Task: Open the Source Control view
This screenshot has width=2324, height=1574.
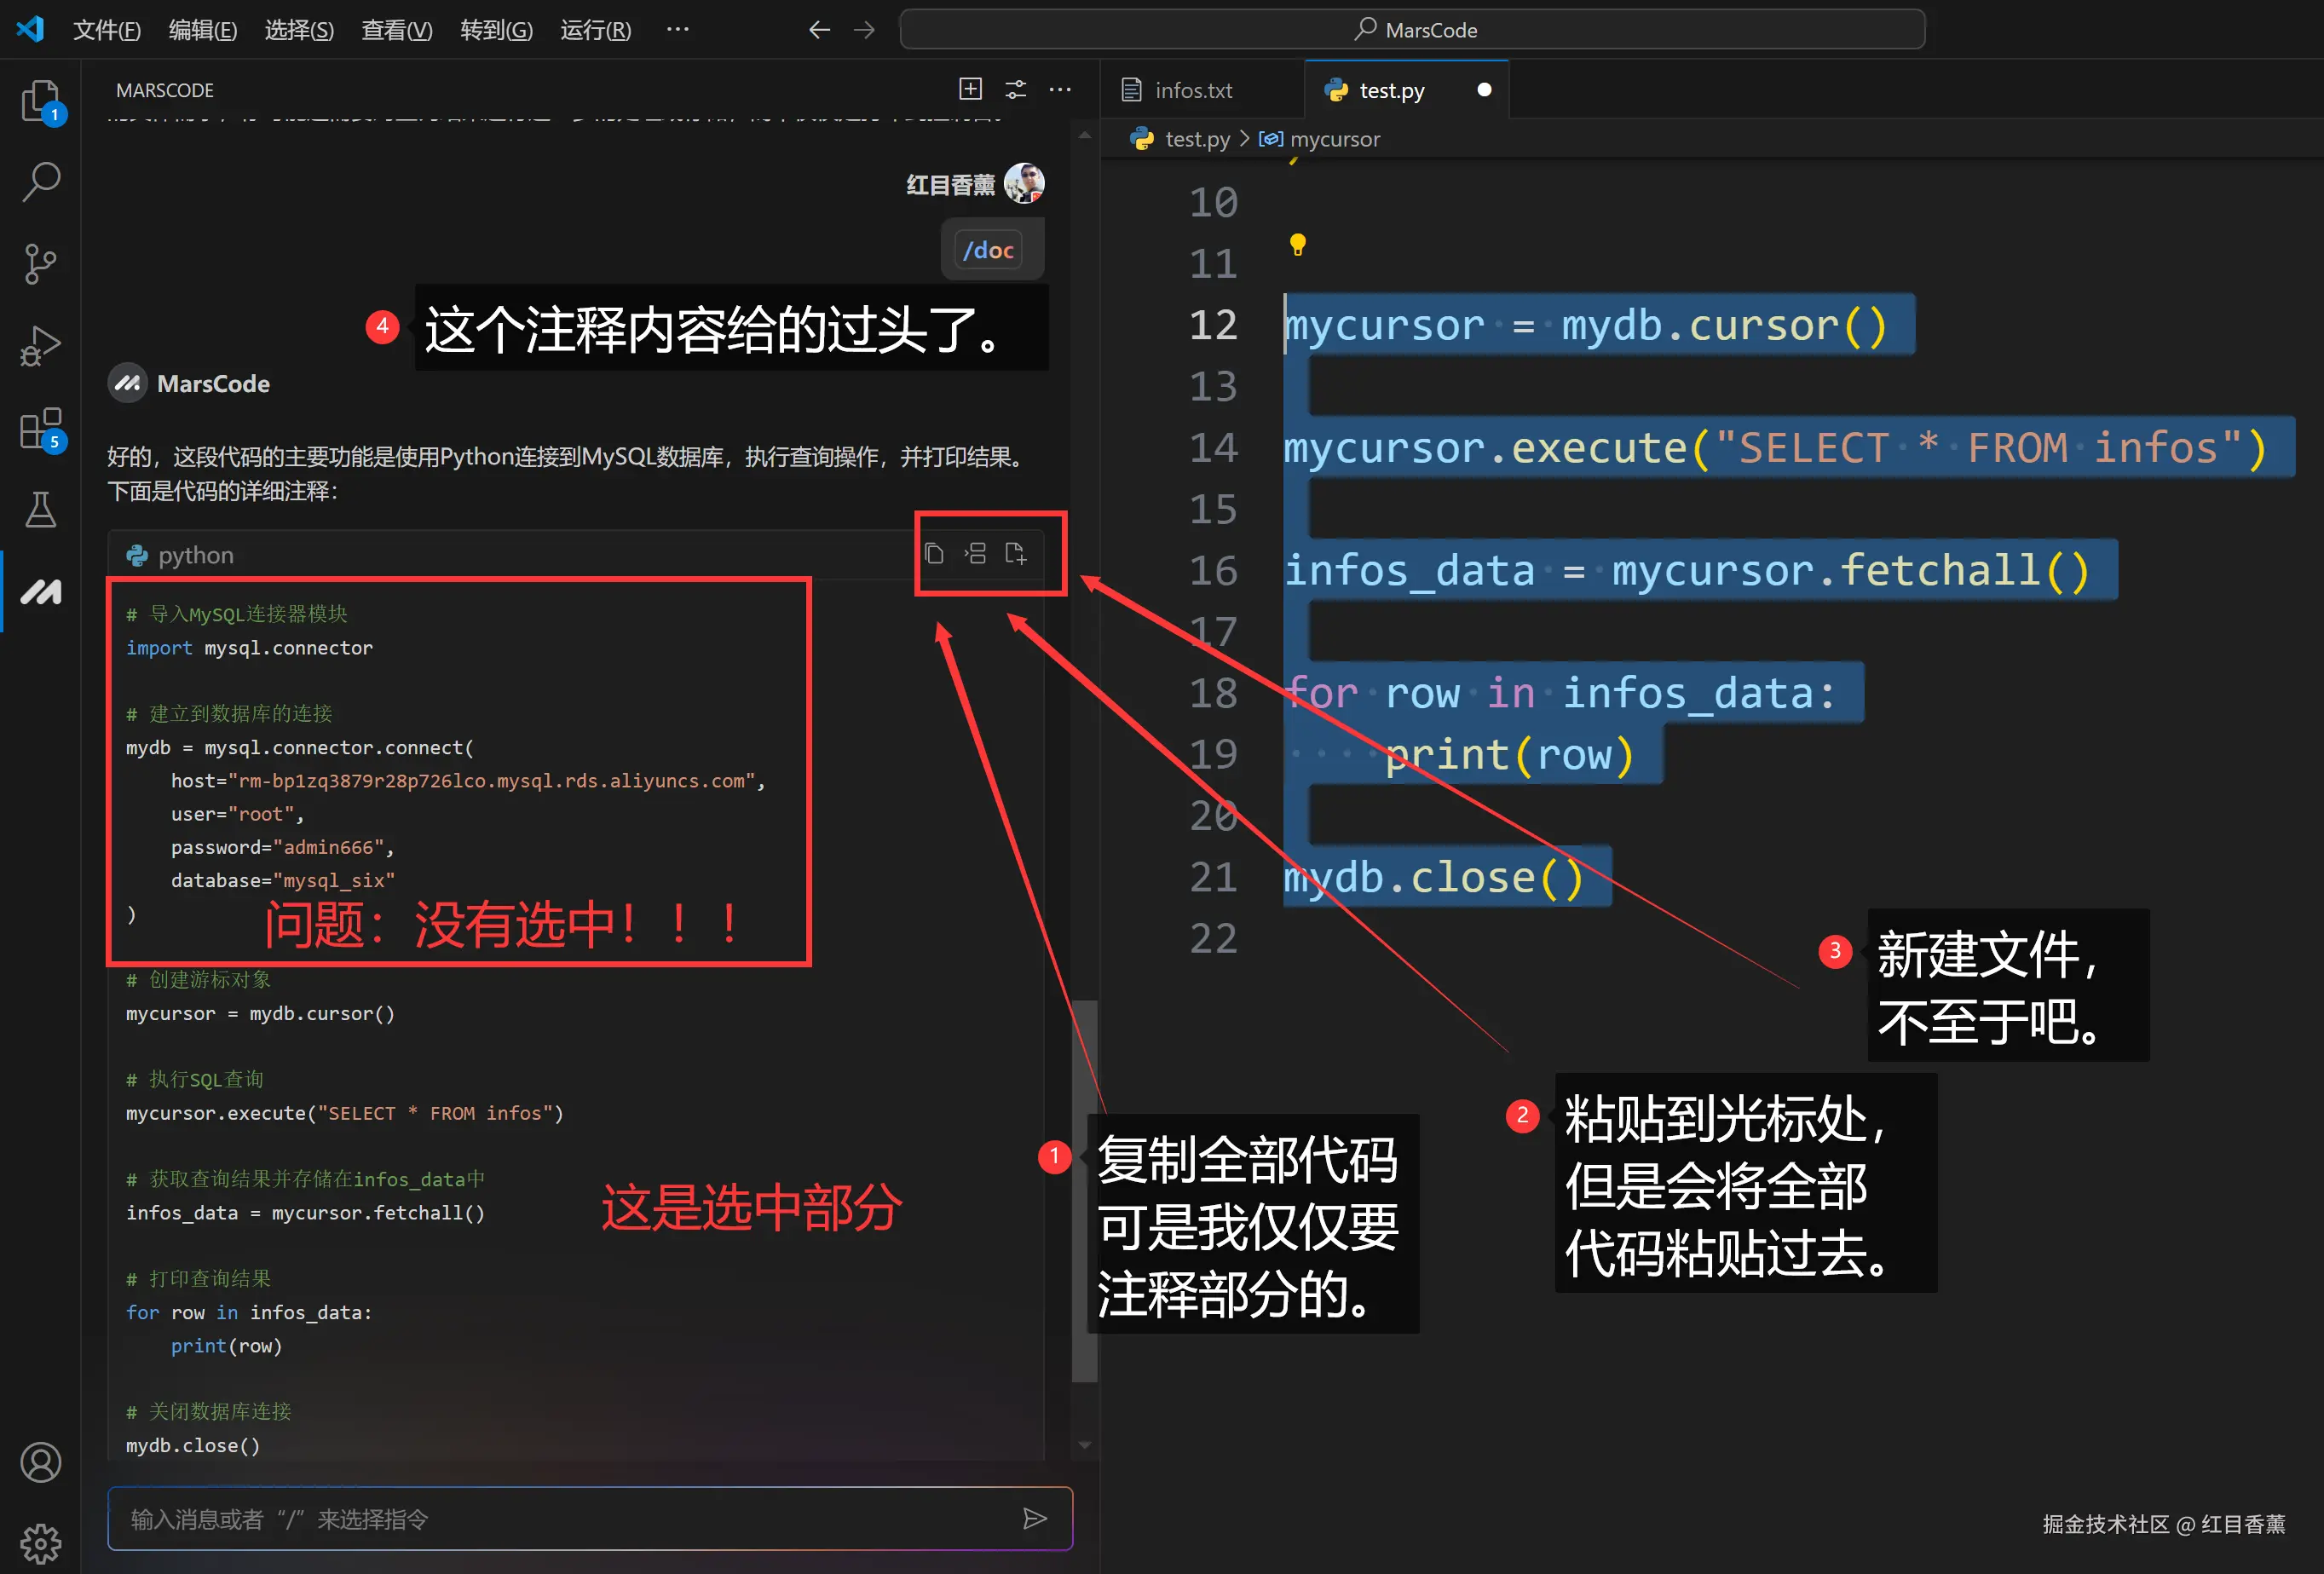Action: pyautogui.click(x=40, y=264)
